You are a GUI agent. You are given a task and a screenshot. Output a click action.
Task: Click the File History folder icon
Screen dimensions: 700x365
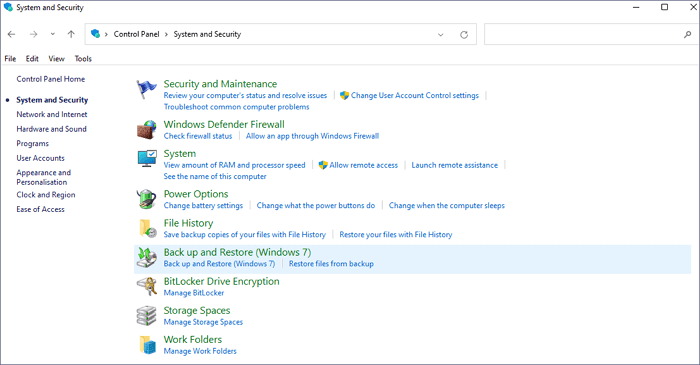tap(147, 228)
